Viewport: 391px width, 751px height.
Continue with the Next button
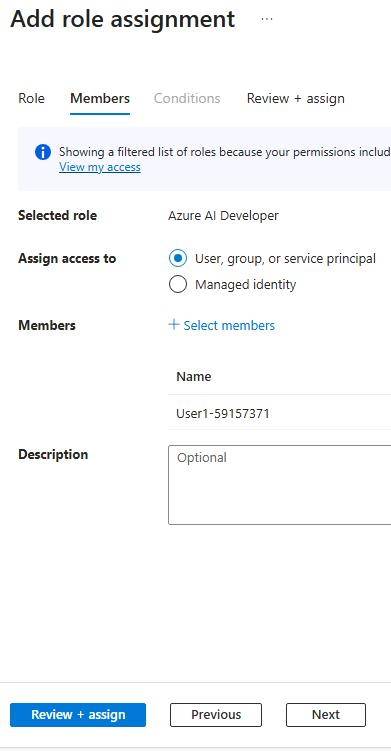(x=326, y=715)
